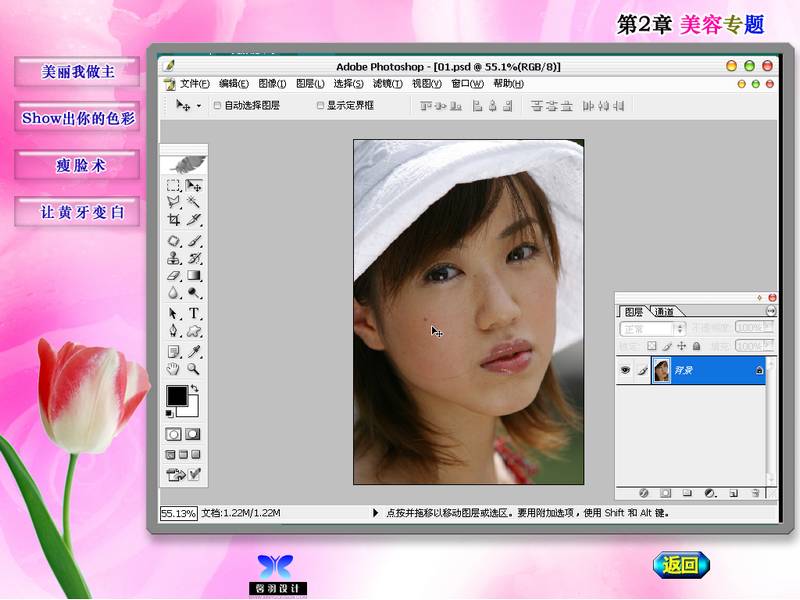
Task: Click the zoom percentage field 55.13%
Action: (178, 513)
